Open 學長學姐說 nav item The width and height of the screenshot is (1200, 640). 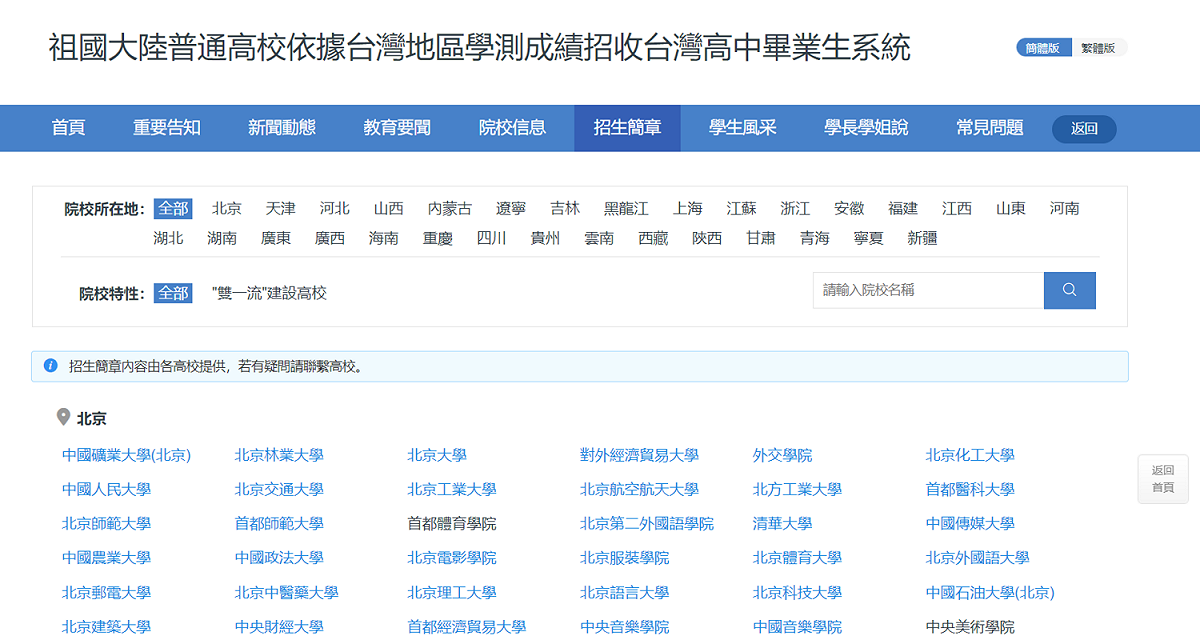tap(866, 128)
